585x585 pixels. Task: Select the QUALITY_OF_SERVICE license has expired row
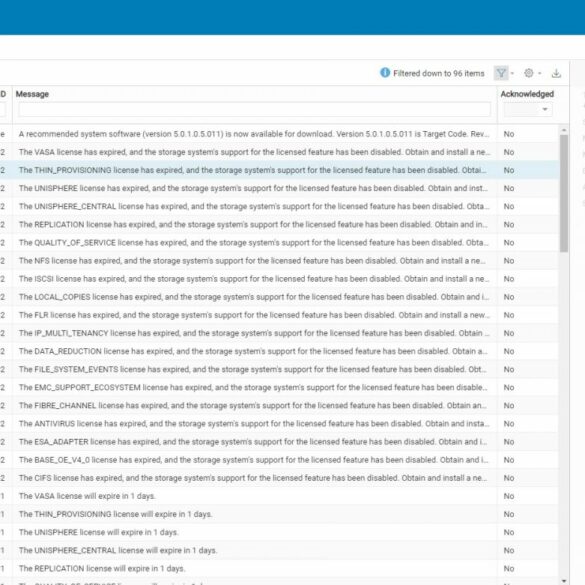279,243
